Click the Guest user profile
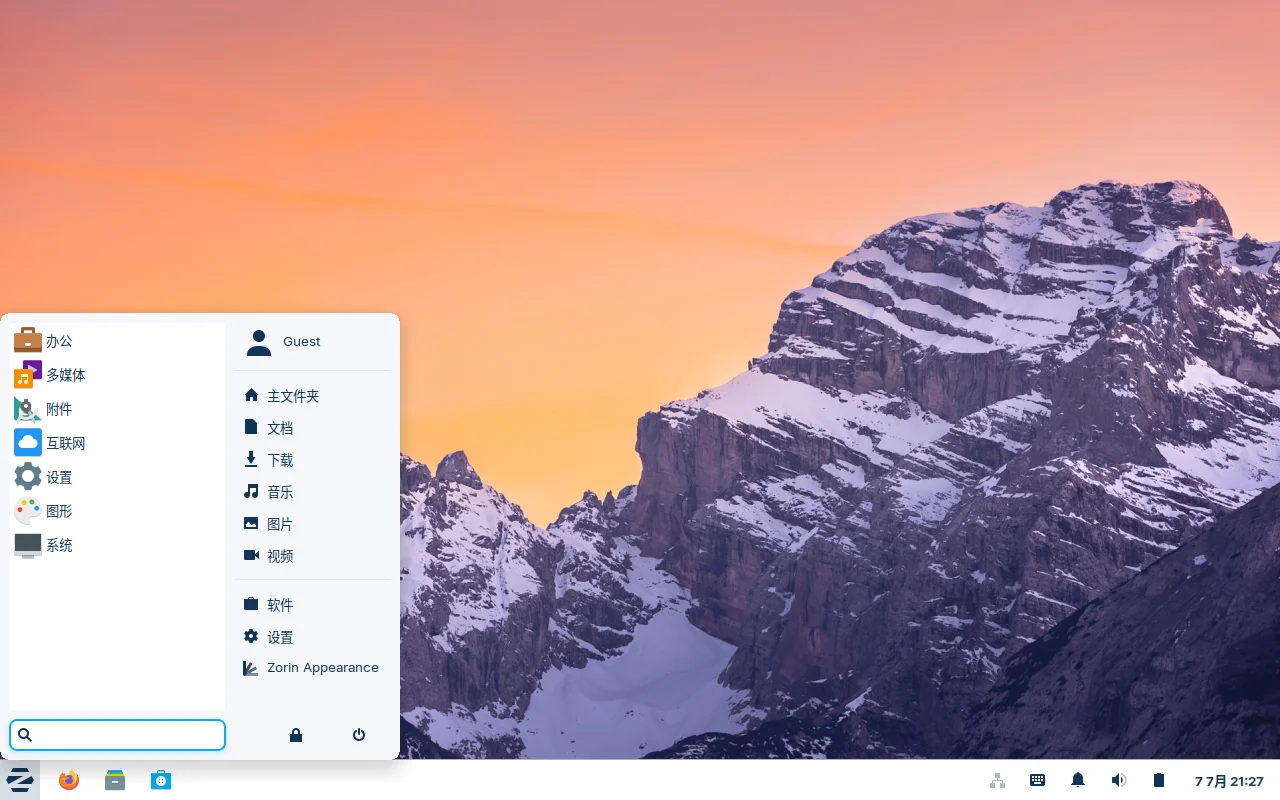The width and height of the screenshot is (1280, 800). click(300, 342)
